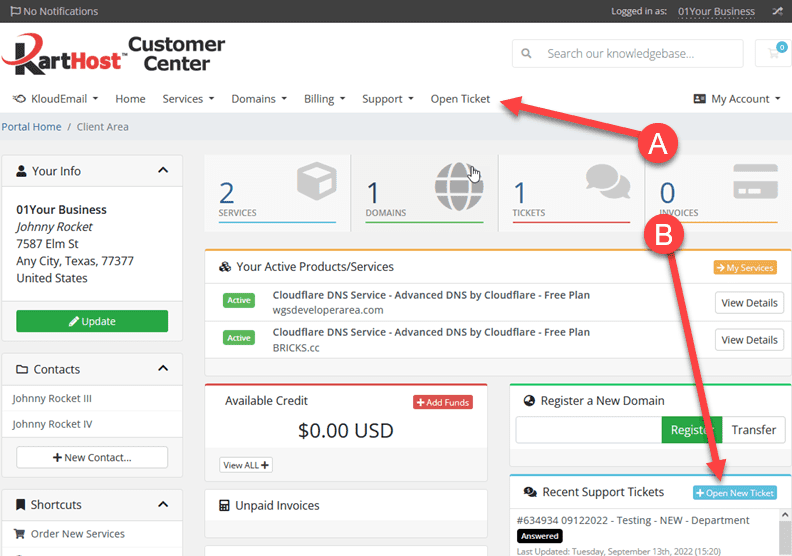The height and width of the screenshot is (556, 792).
Task: Expand the Domains menu
Action: (259, 99)
